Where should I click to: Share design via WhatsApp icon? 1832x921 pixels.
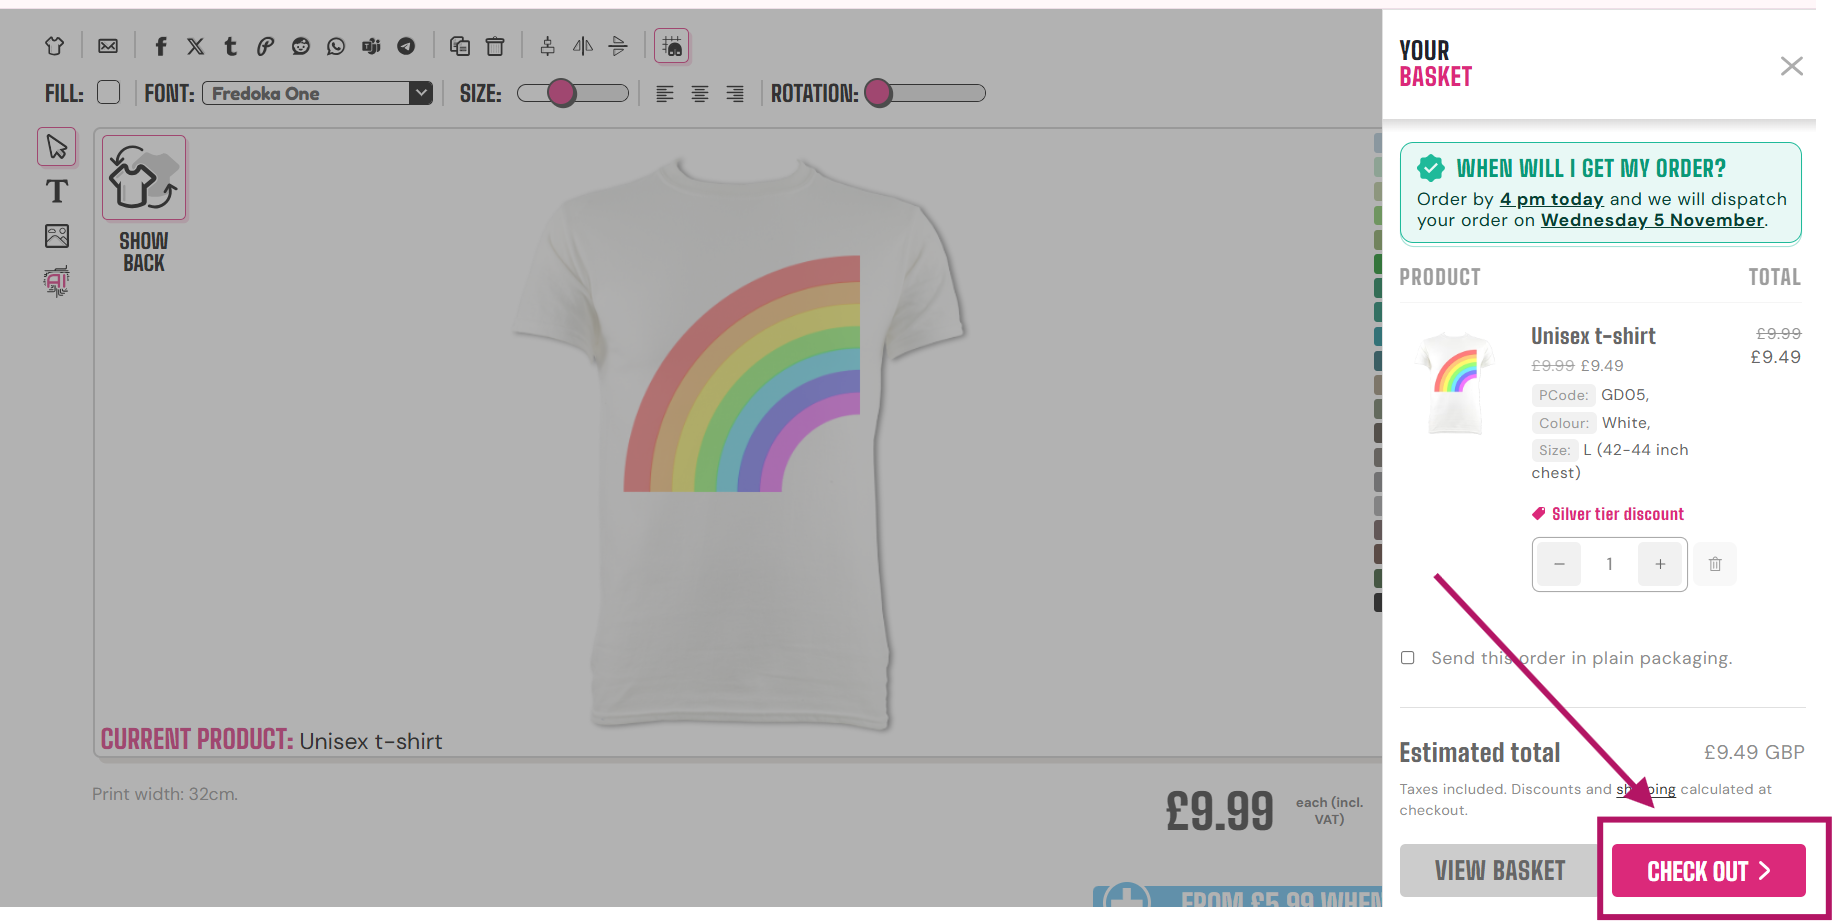click(x=336, y=46)
